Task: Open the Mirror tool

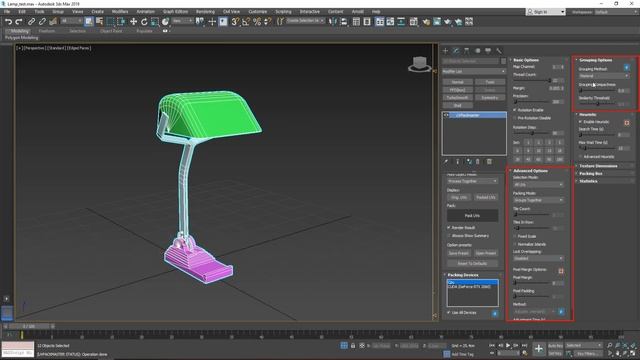Action: [333, 22]
